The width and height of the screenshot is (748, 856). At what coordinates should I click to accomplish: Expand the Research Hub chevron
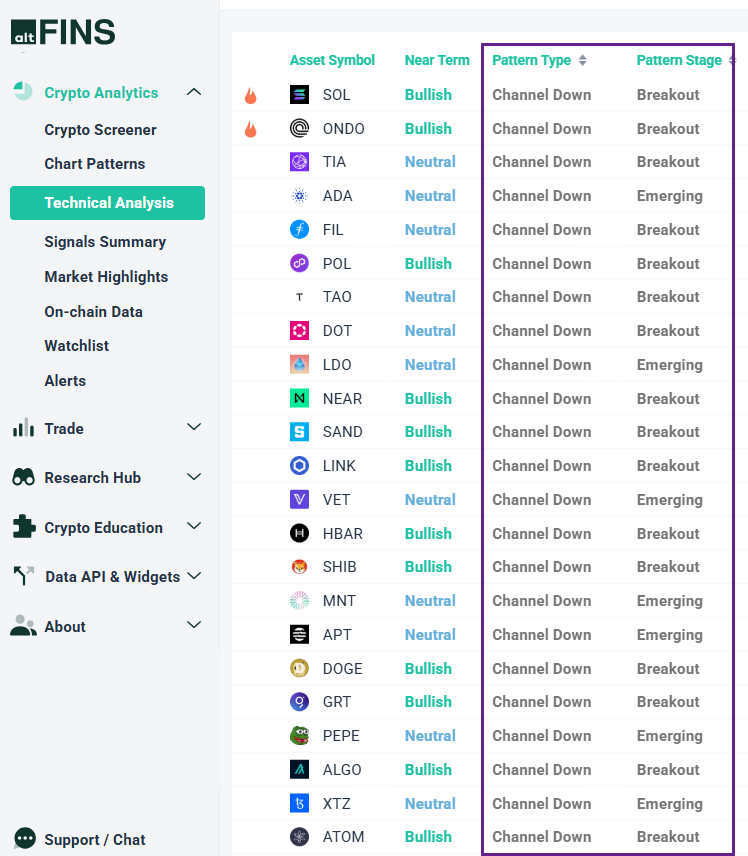194,477
